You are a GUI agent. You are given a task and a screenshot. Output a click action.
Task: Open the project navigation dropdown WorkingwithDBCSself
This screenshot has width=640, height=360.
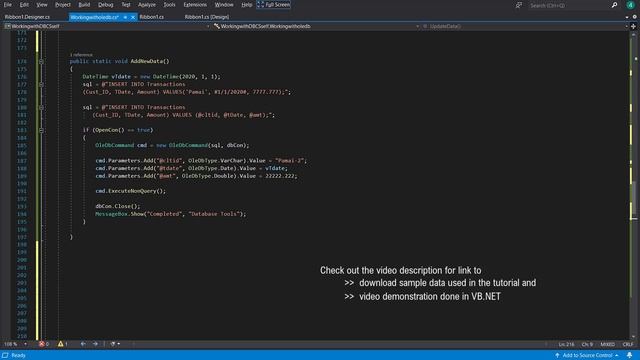pyautogui.click(x=107, y=26)
